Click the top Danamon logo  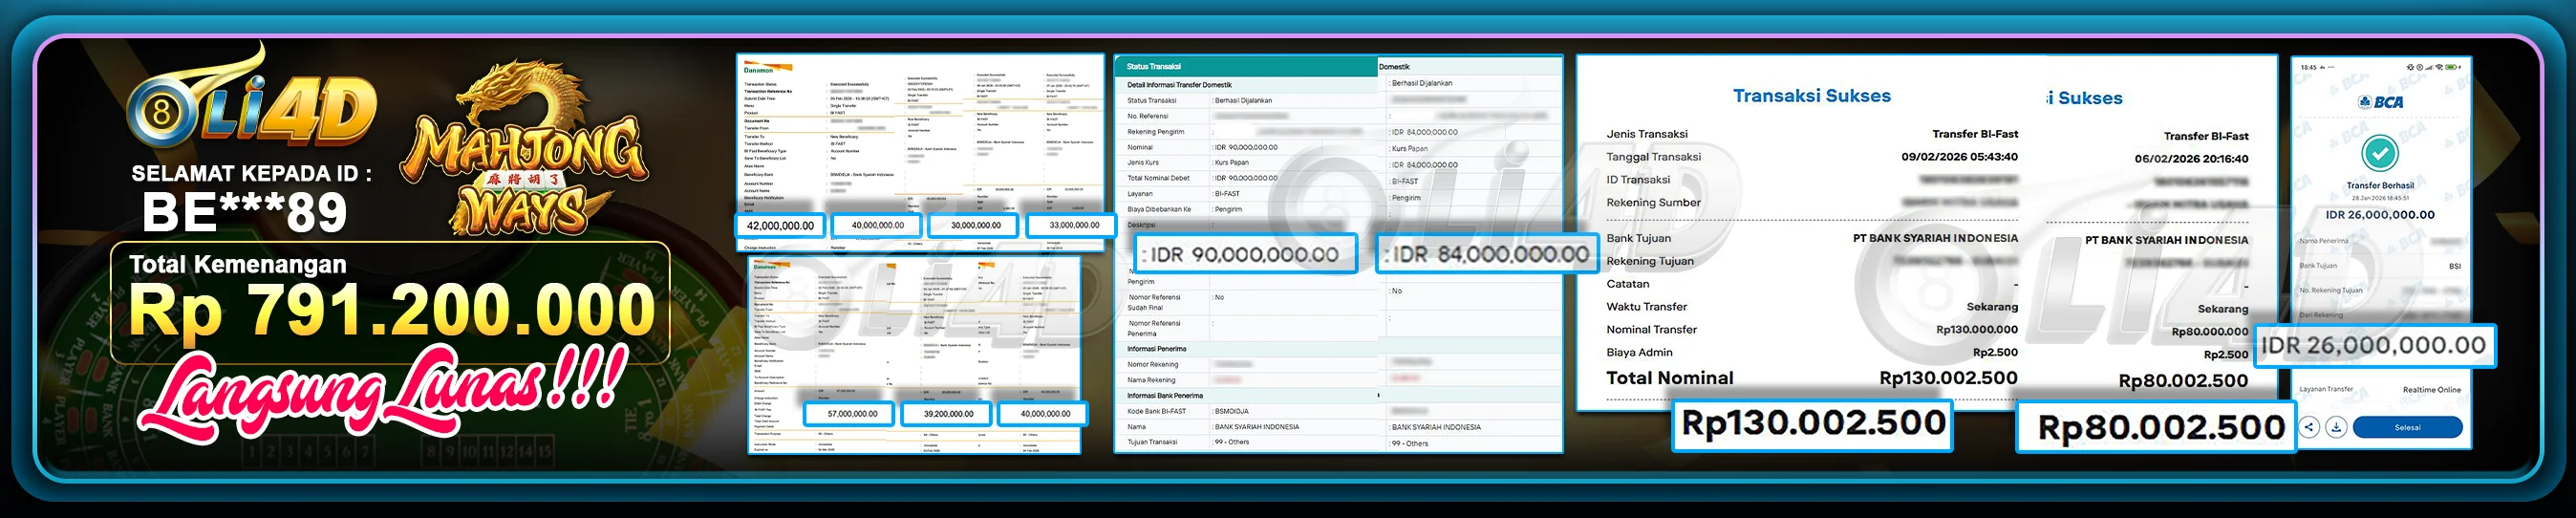tap(759, 70)
